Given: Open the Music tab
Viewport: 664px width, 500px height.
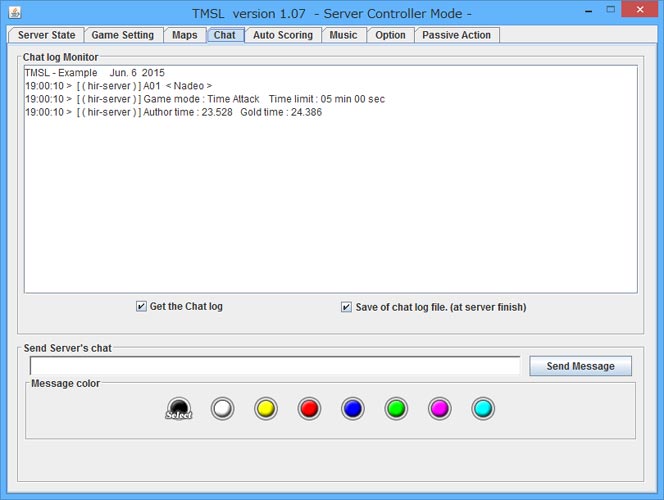Looking at the screenshot, I should [343, 35].
